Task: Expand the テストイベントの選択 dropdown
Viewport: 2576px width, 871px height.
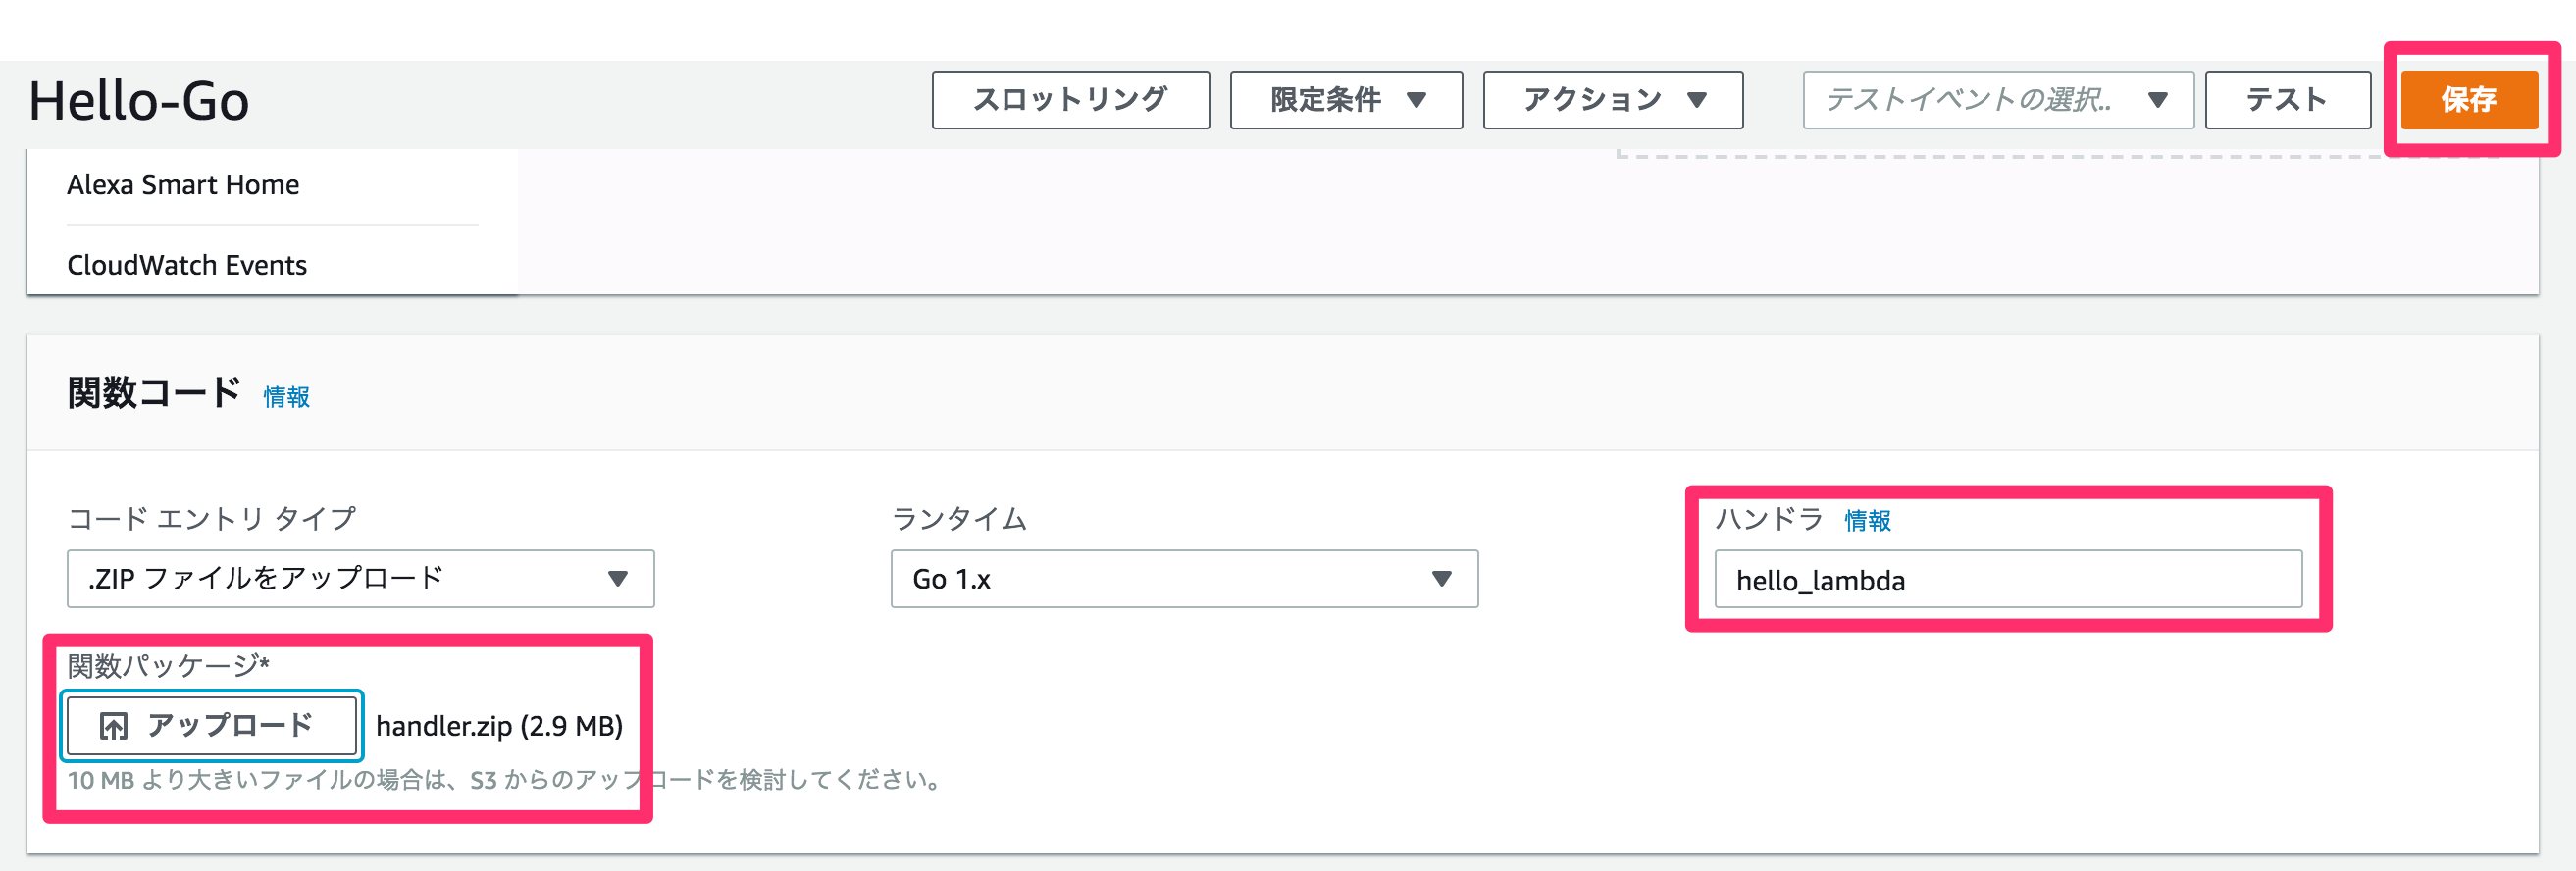Action: pyautogui.click(x=1998, y=99)
